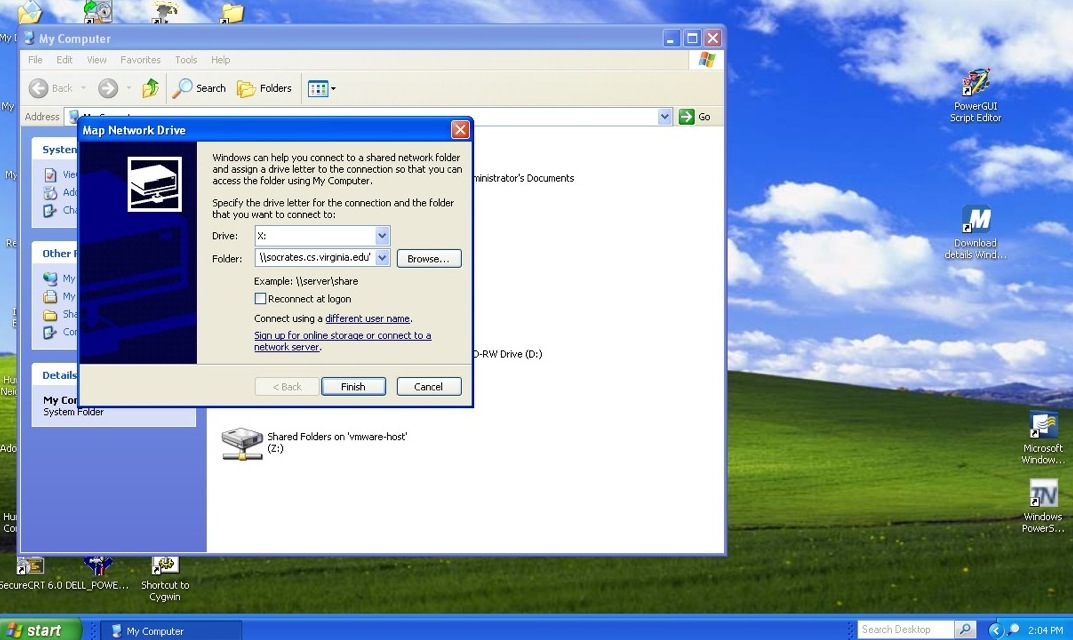
Task: Click the Up folder toolbar icon
Action: point(150,88)
